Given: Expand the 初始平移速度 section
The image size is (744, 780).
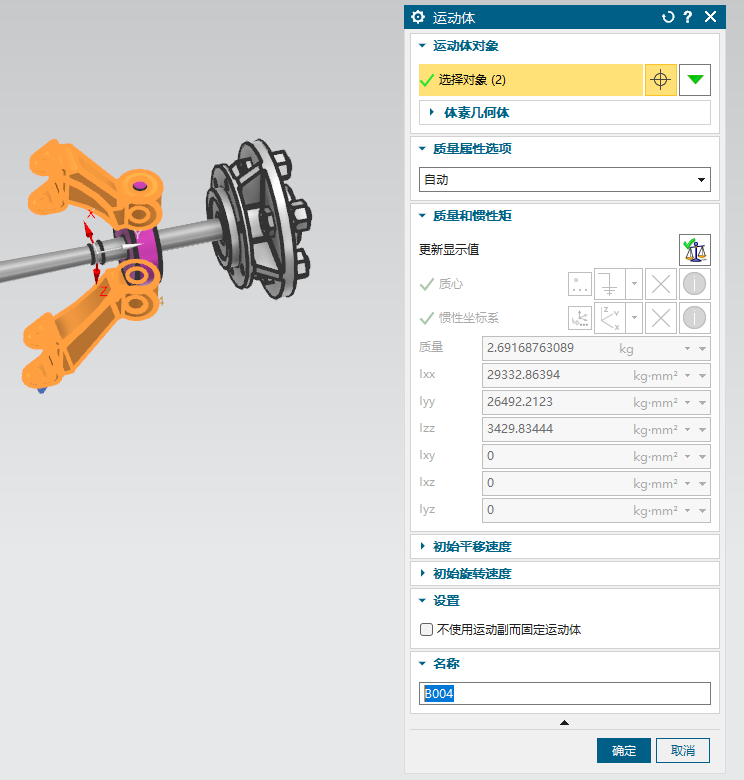Looking at the screenshot, I should [471, 546].
